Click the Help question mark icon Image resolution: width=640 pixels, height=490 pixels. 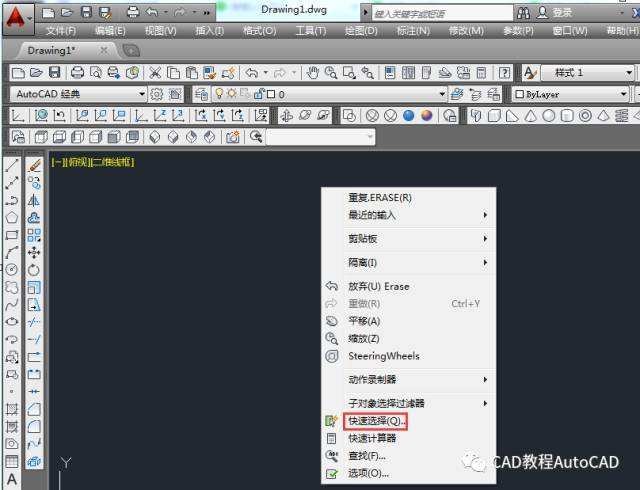[x=504, y=73]
